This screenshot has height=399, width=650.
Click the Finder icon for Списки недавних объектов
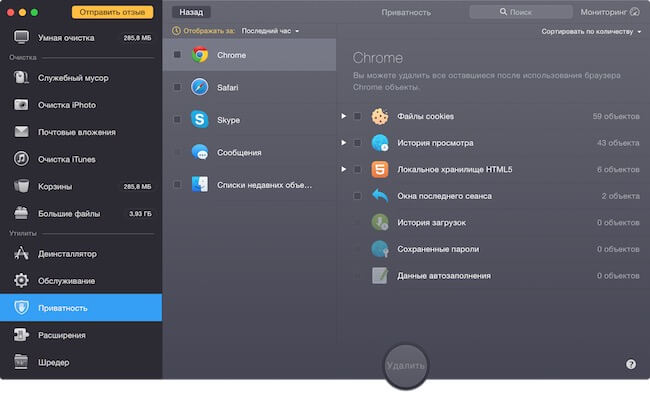point(200,184)
